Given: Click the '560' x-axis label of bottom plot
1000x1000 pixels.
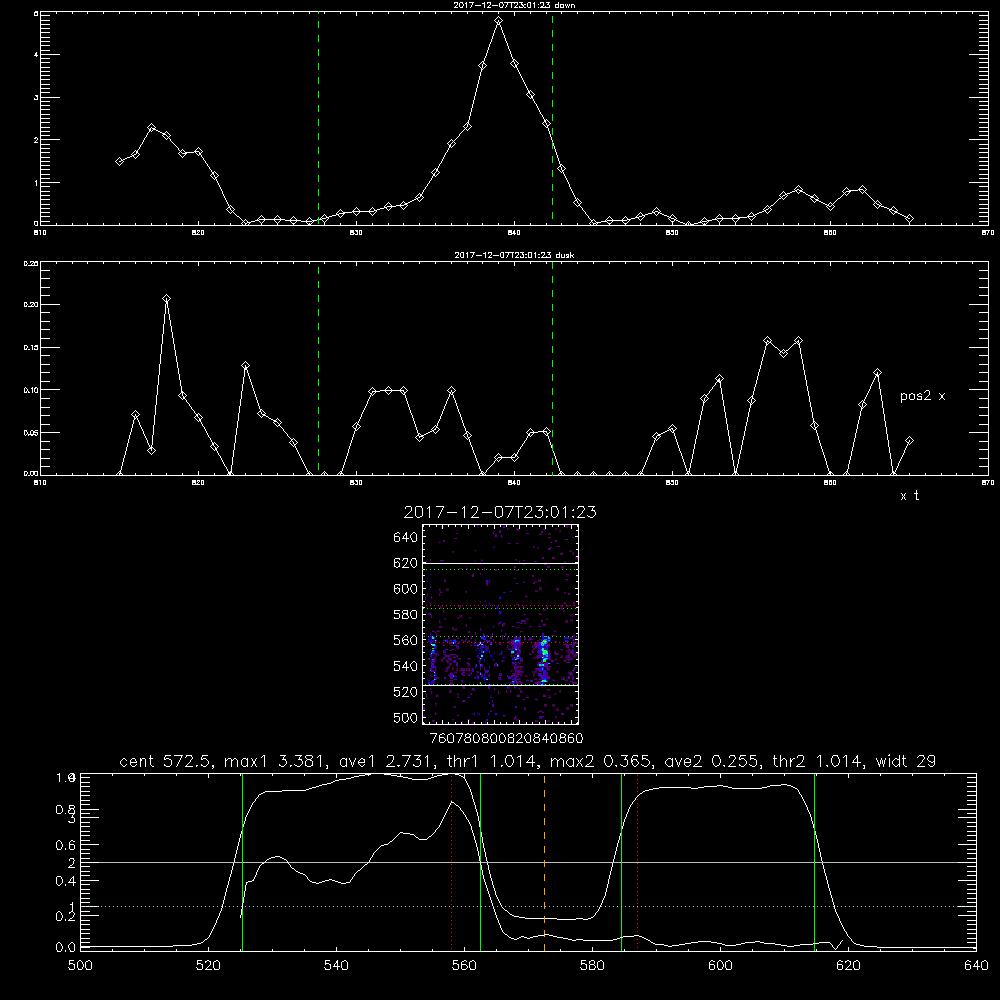Looking at the screenshot, I should (x=464, y=965).
